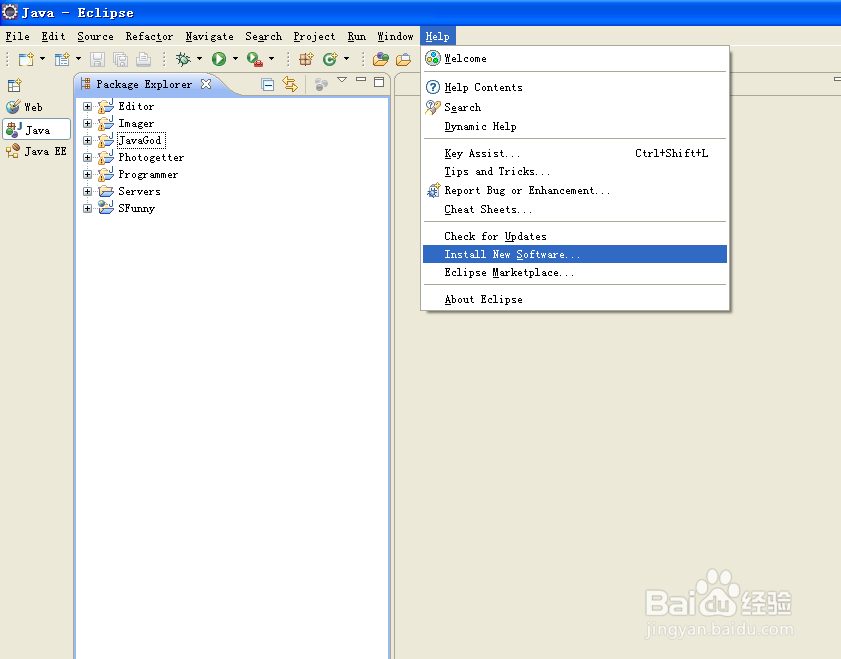Open the Run menu

point(356,36)
